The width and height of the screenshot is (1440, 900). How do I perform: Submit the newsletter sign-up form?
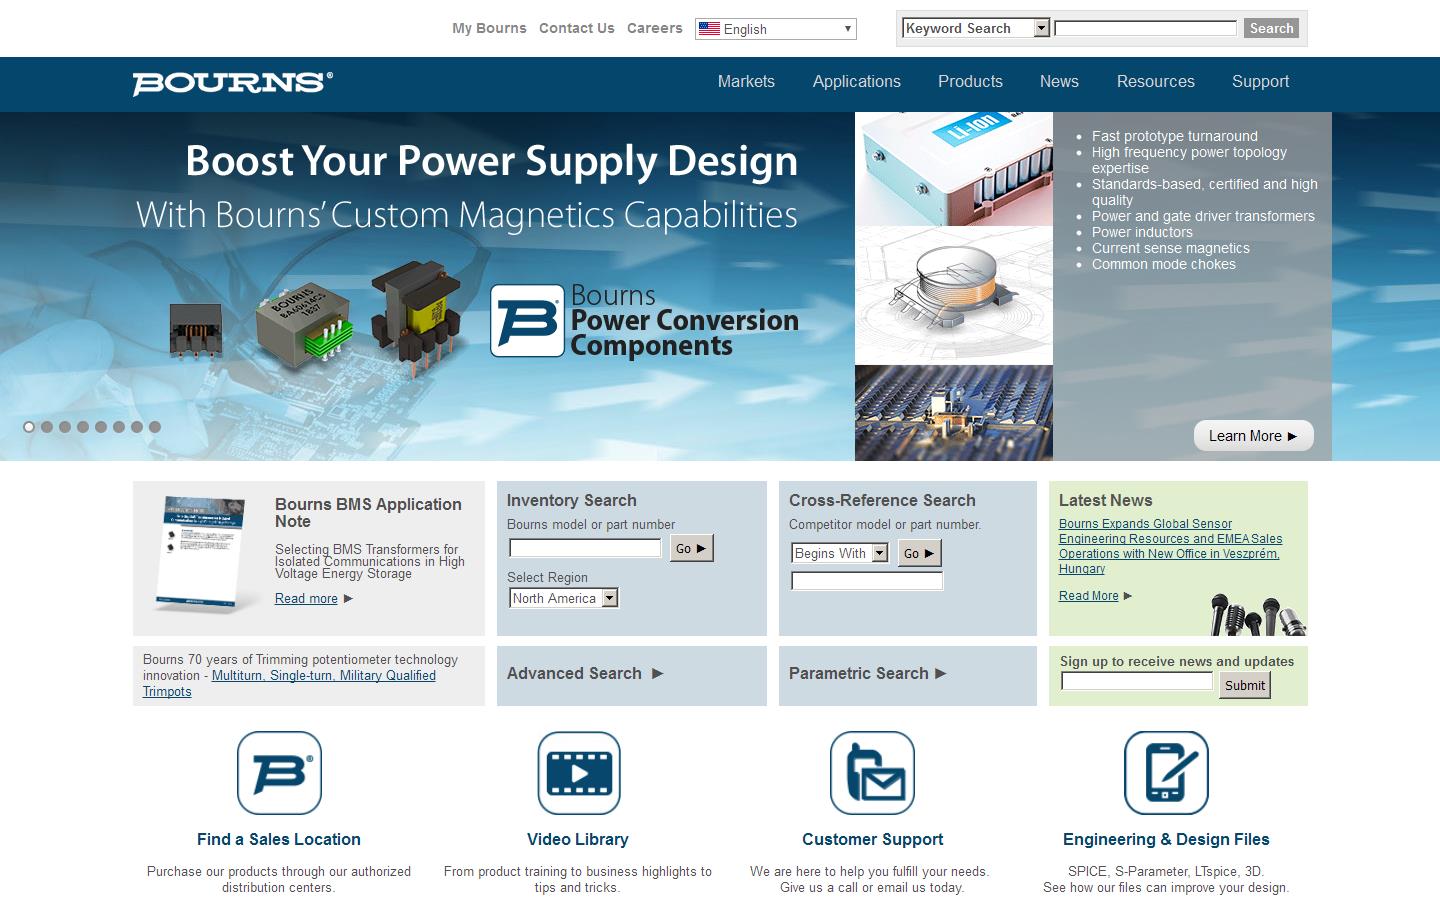pyautogui.click(x=1244, y=685)
